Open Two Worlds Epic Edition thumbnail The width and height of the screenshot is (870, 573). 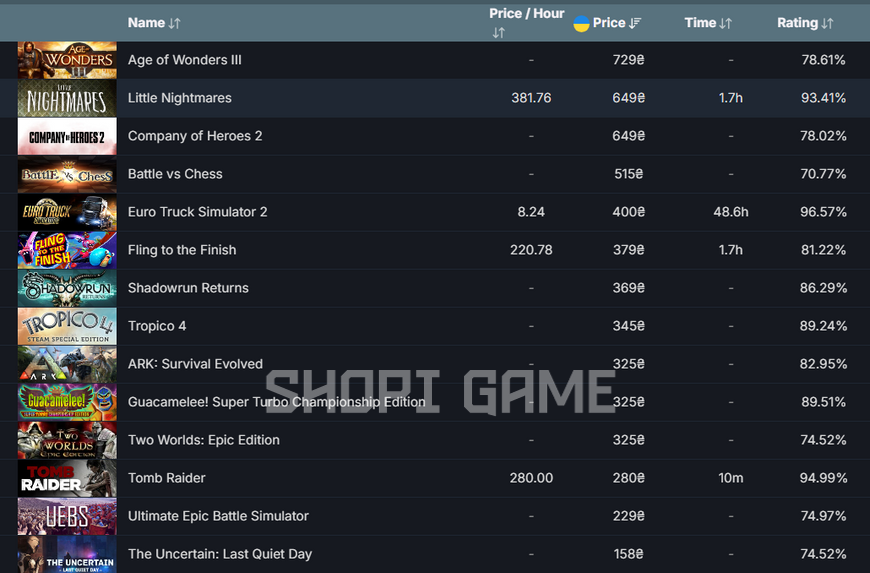point(67,440)
